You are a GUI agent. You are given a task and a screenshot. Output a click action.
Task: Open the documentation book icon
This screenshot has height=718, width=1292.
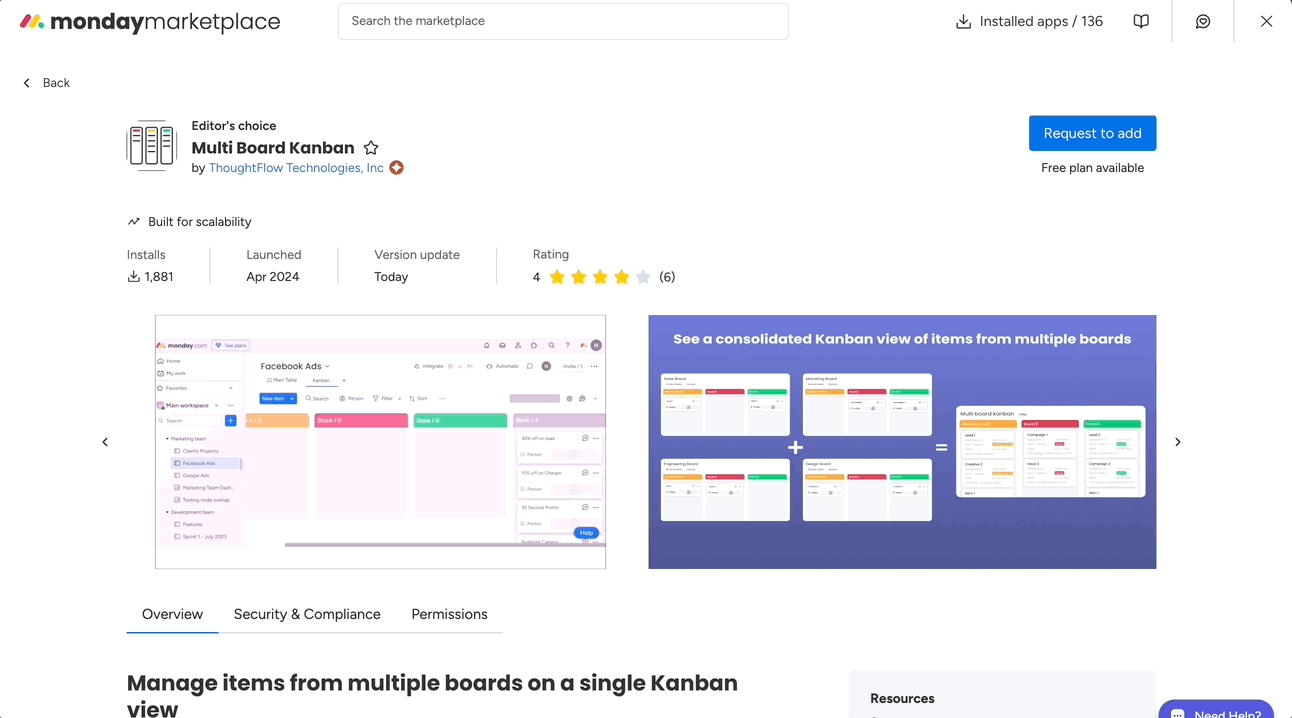[x=1141, y=21]
